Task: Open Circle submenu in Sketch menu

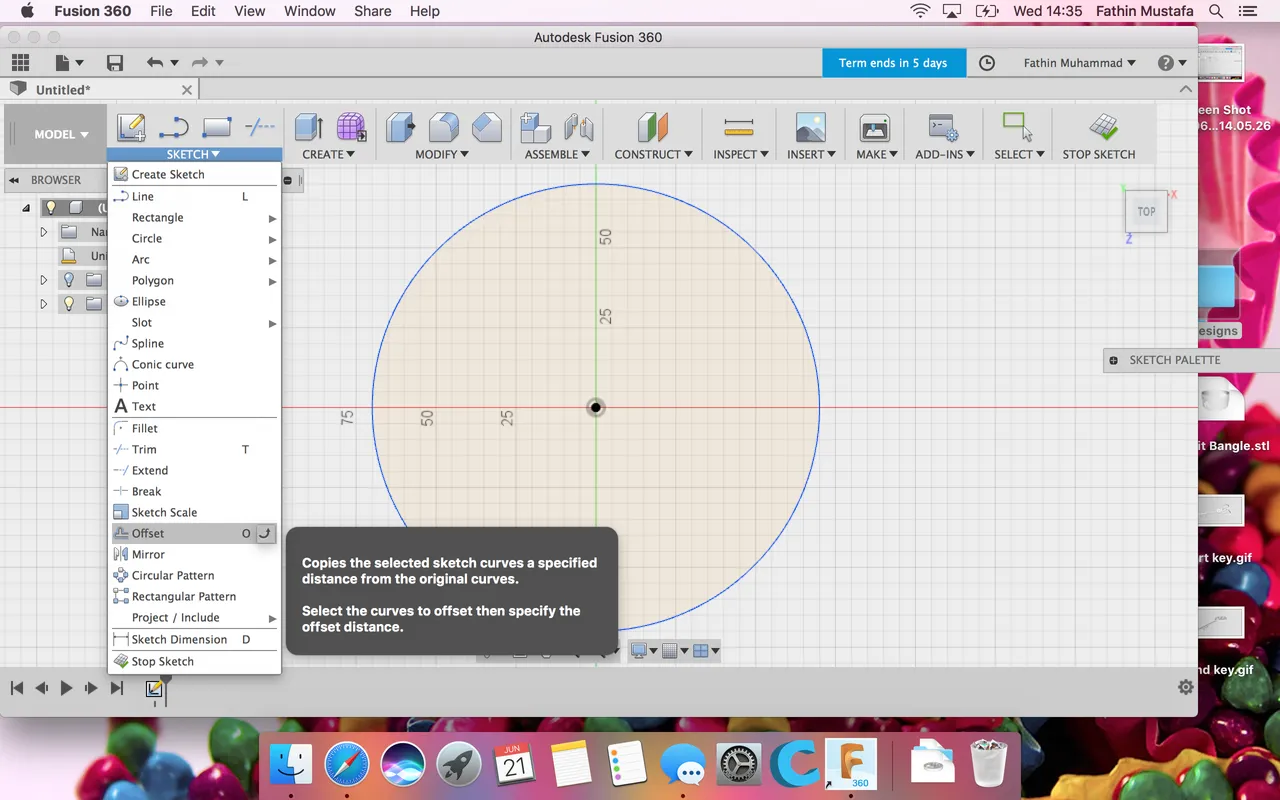Action: (194, 238)
